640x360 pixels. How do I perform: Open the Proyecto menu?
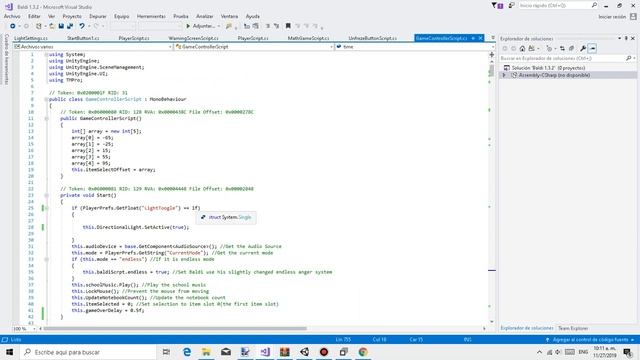[x=72, y=16]
